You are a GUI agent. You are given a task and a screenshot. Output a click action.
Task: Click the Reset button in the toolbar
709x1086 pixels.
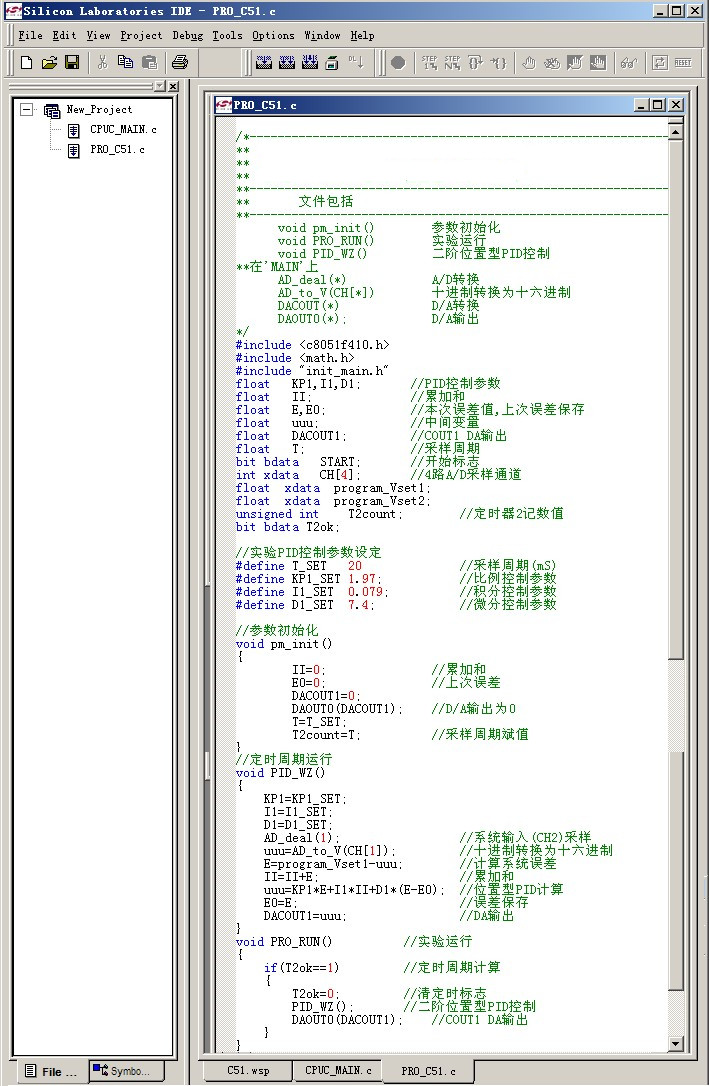pos(683,62)
